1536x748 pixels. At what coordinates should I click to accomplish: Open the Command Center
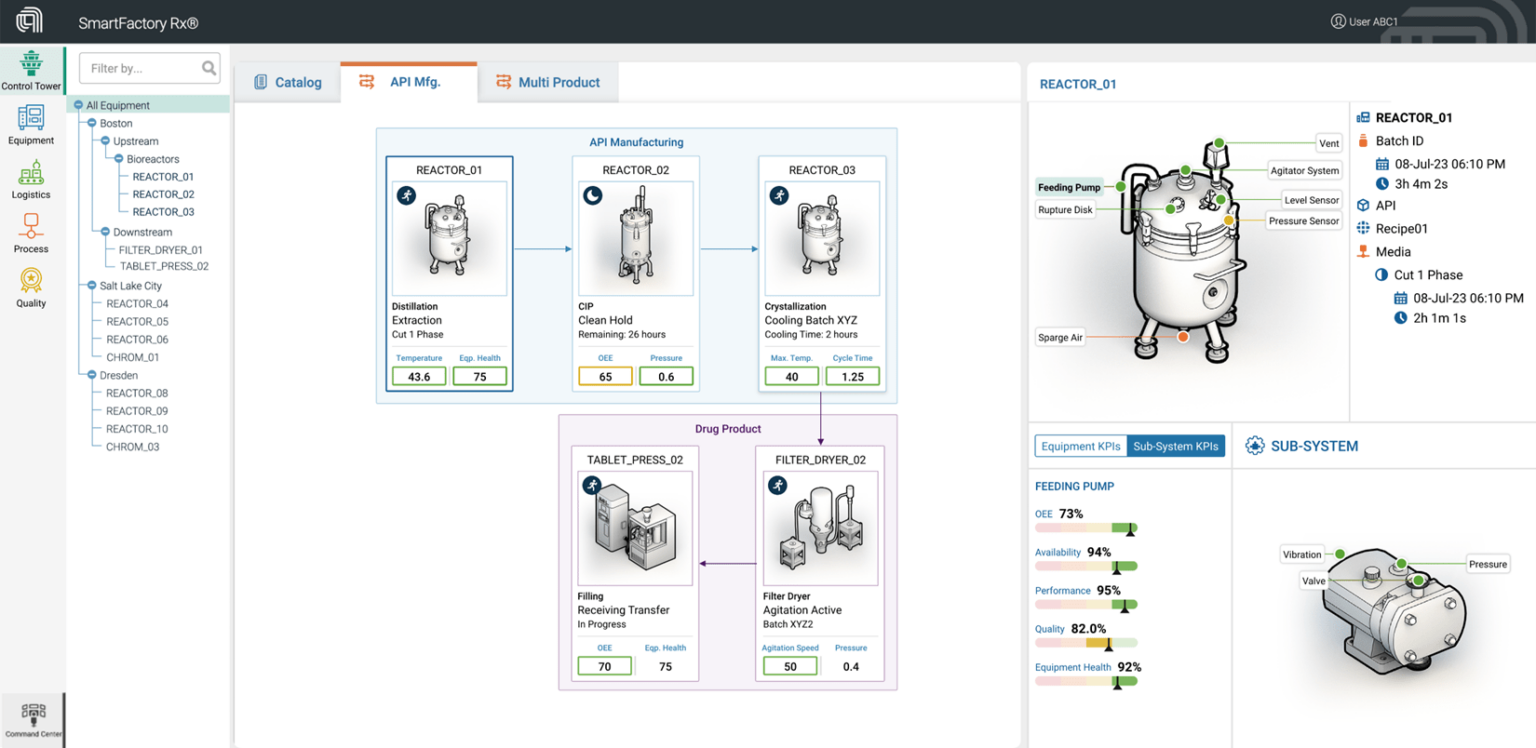coord(32,718)
